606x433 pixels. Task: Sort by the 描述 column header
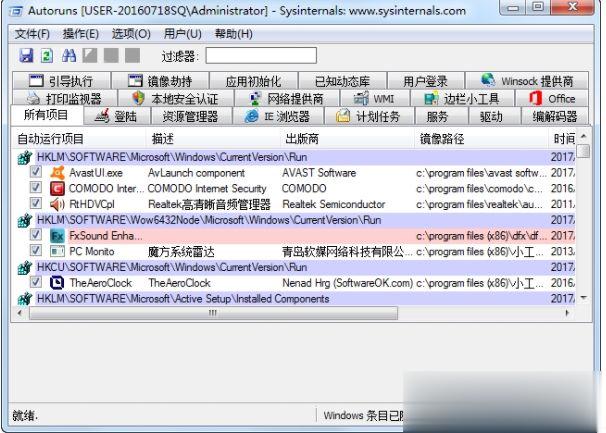pos(213,139)
